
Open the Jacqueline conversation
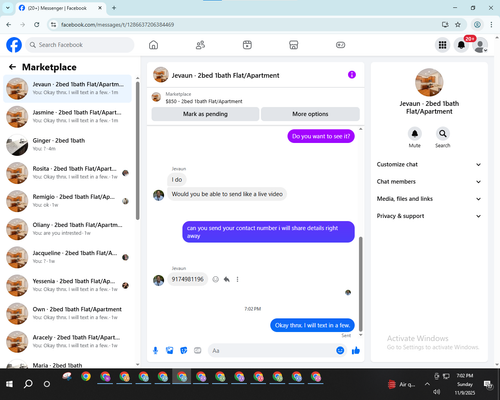point(67,257)
